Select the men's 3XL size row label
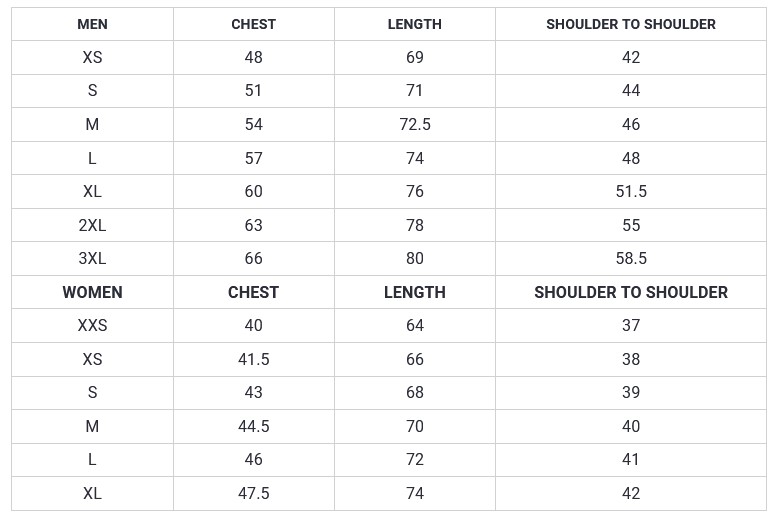Image resolution: width=780 pixels, height=522 pixels. point(93,258)
